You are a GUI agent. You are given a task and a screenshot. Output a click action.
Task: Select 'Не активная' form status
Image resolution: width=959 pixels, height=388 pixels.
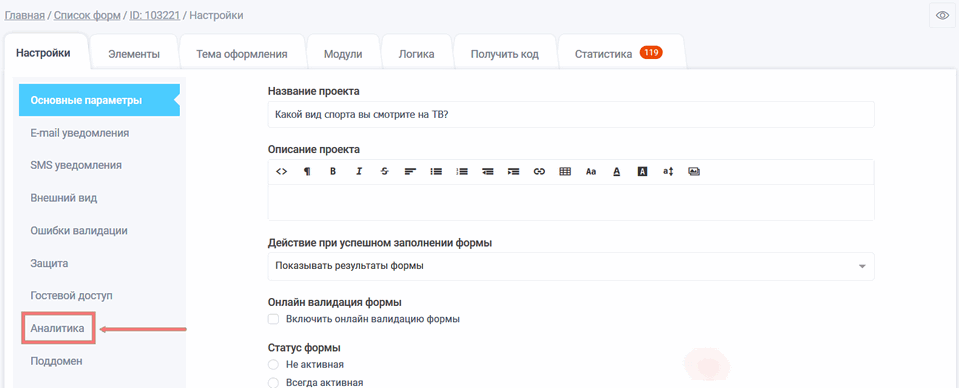tap(273, 365)
